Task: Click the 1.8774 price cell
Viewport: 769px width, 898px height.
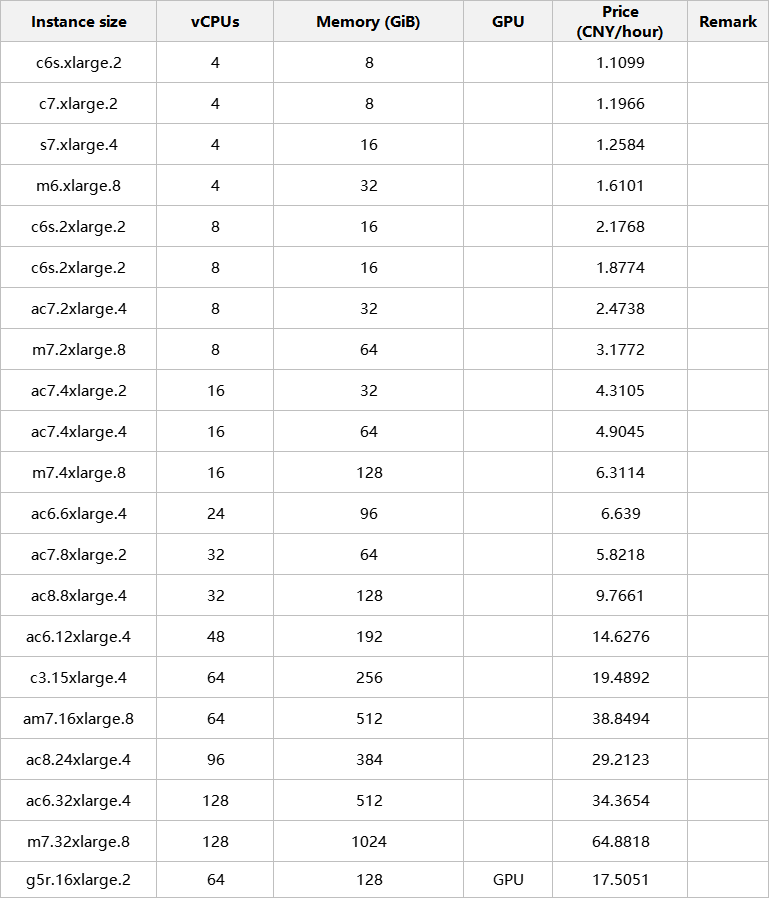Action: point(620,267)
